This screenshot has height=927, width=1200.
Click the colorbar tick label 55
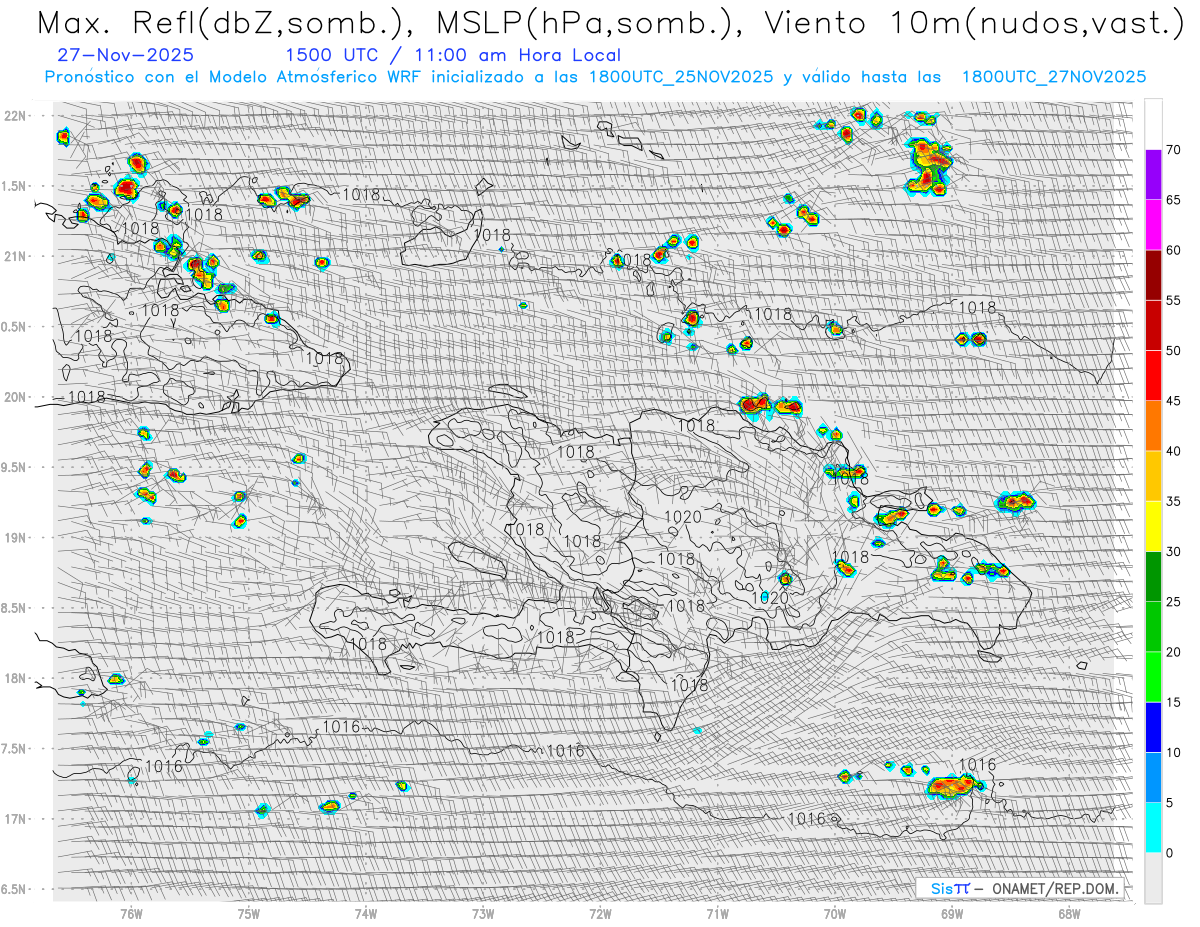point(1174,301)
